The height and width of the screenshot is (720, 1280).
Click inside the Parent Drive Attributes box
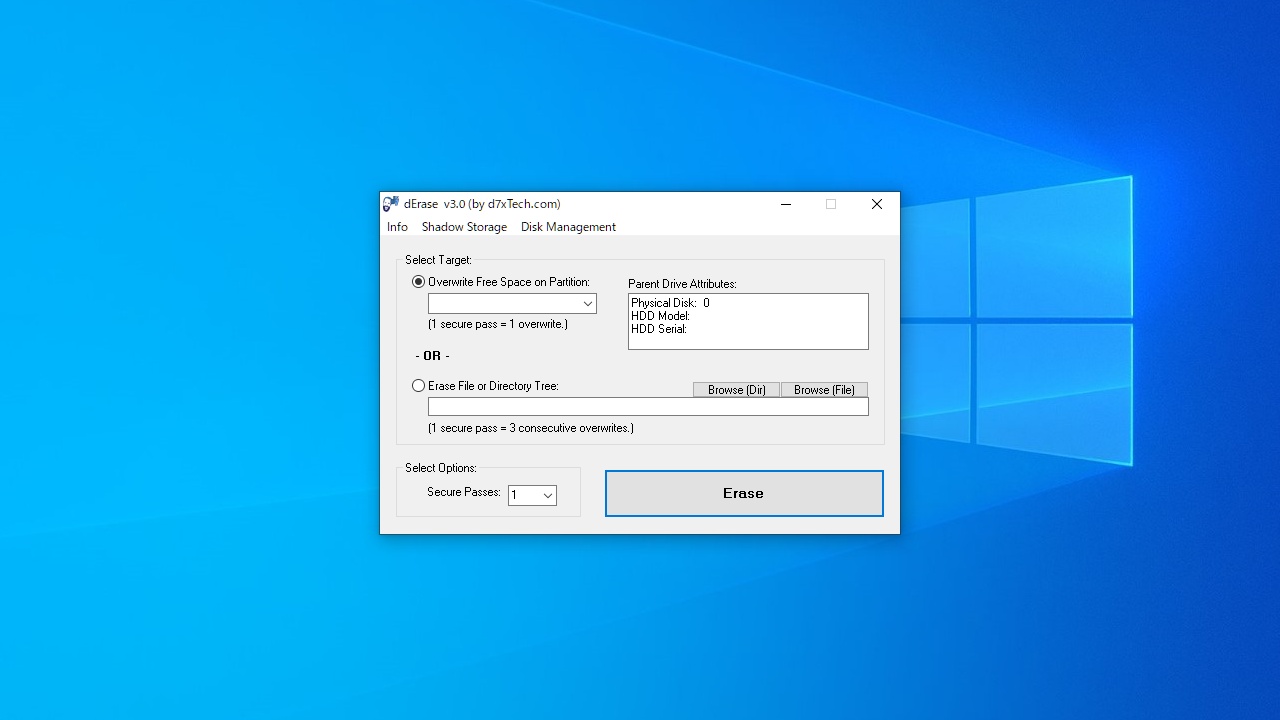tap(748, 321)
